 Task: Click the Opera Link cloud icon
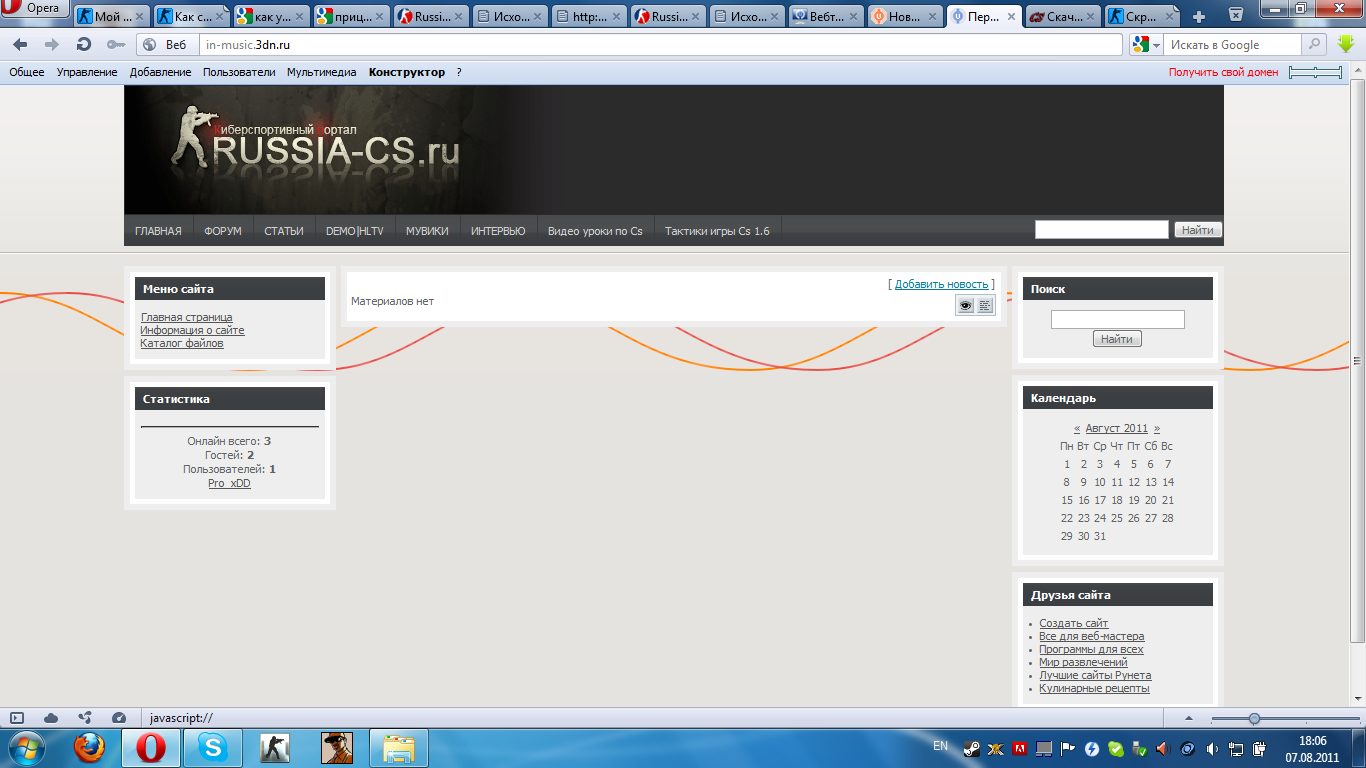(x=51, y=718)
